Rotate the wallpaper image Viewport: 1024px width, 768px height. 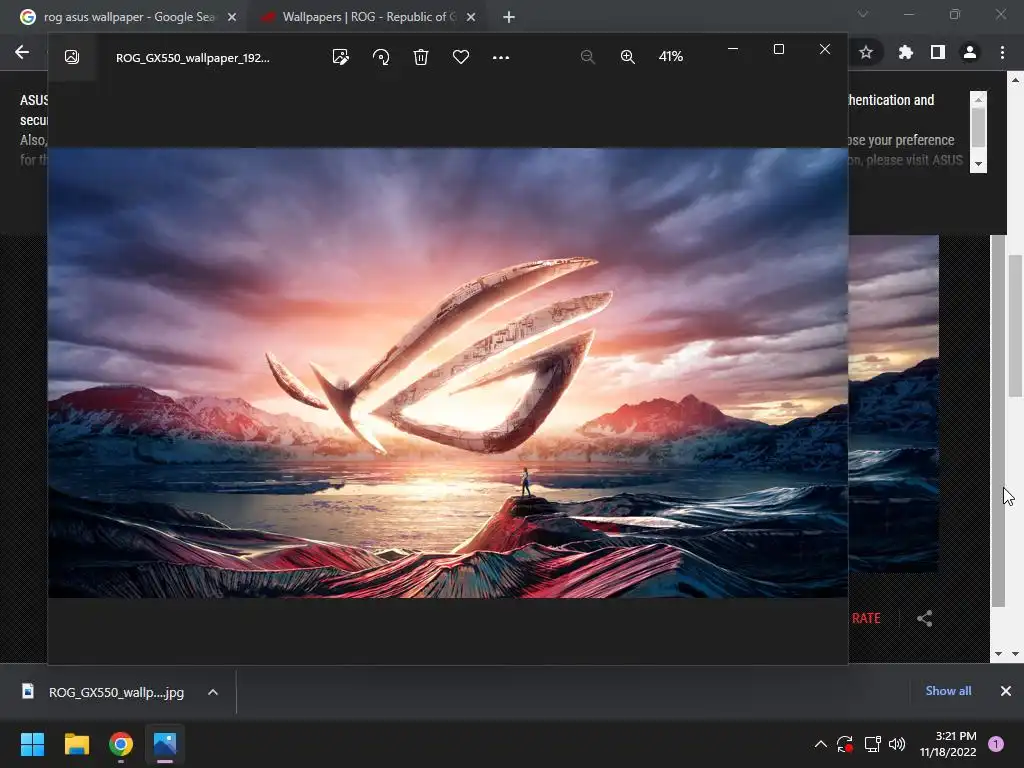point(381,57)
